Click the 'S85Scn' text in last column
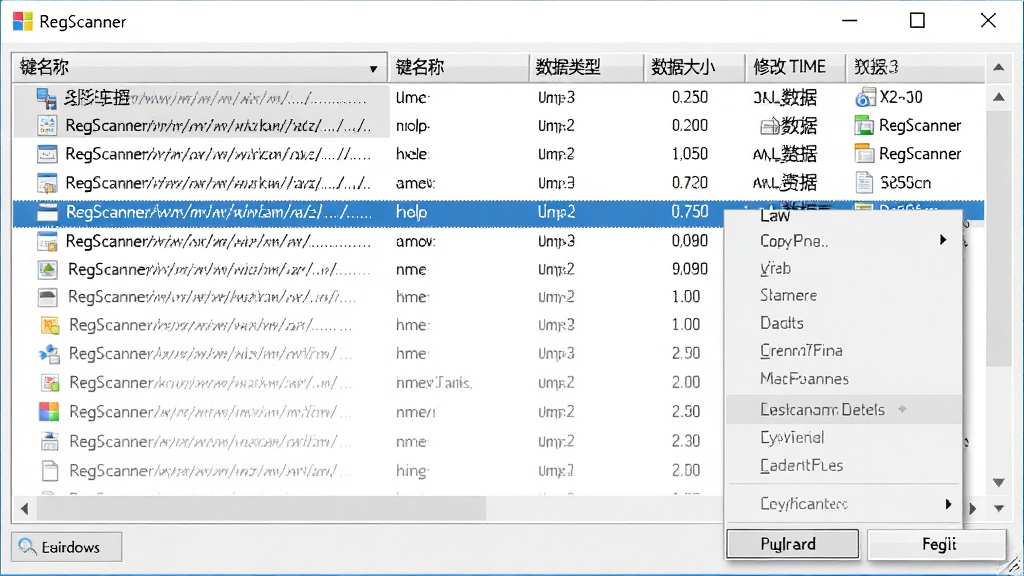Screen dimensions: 1024x576 tap(905, 183)
